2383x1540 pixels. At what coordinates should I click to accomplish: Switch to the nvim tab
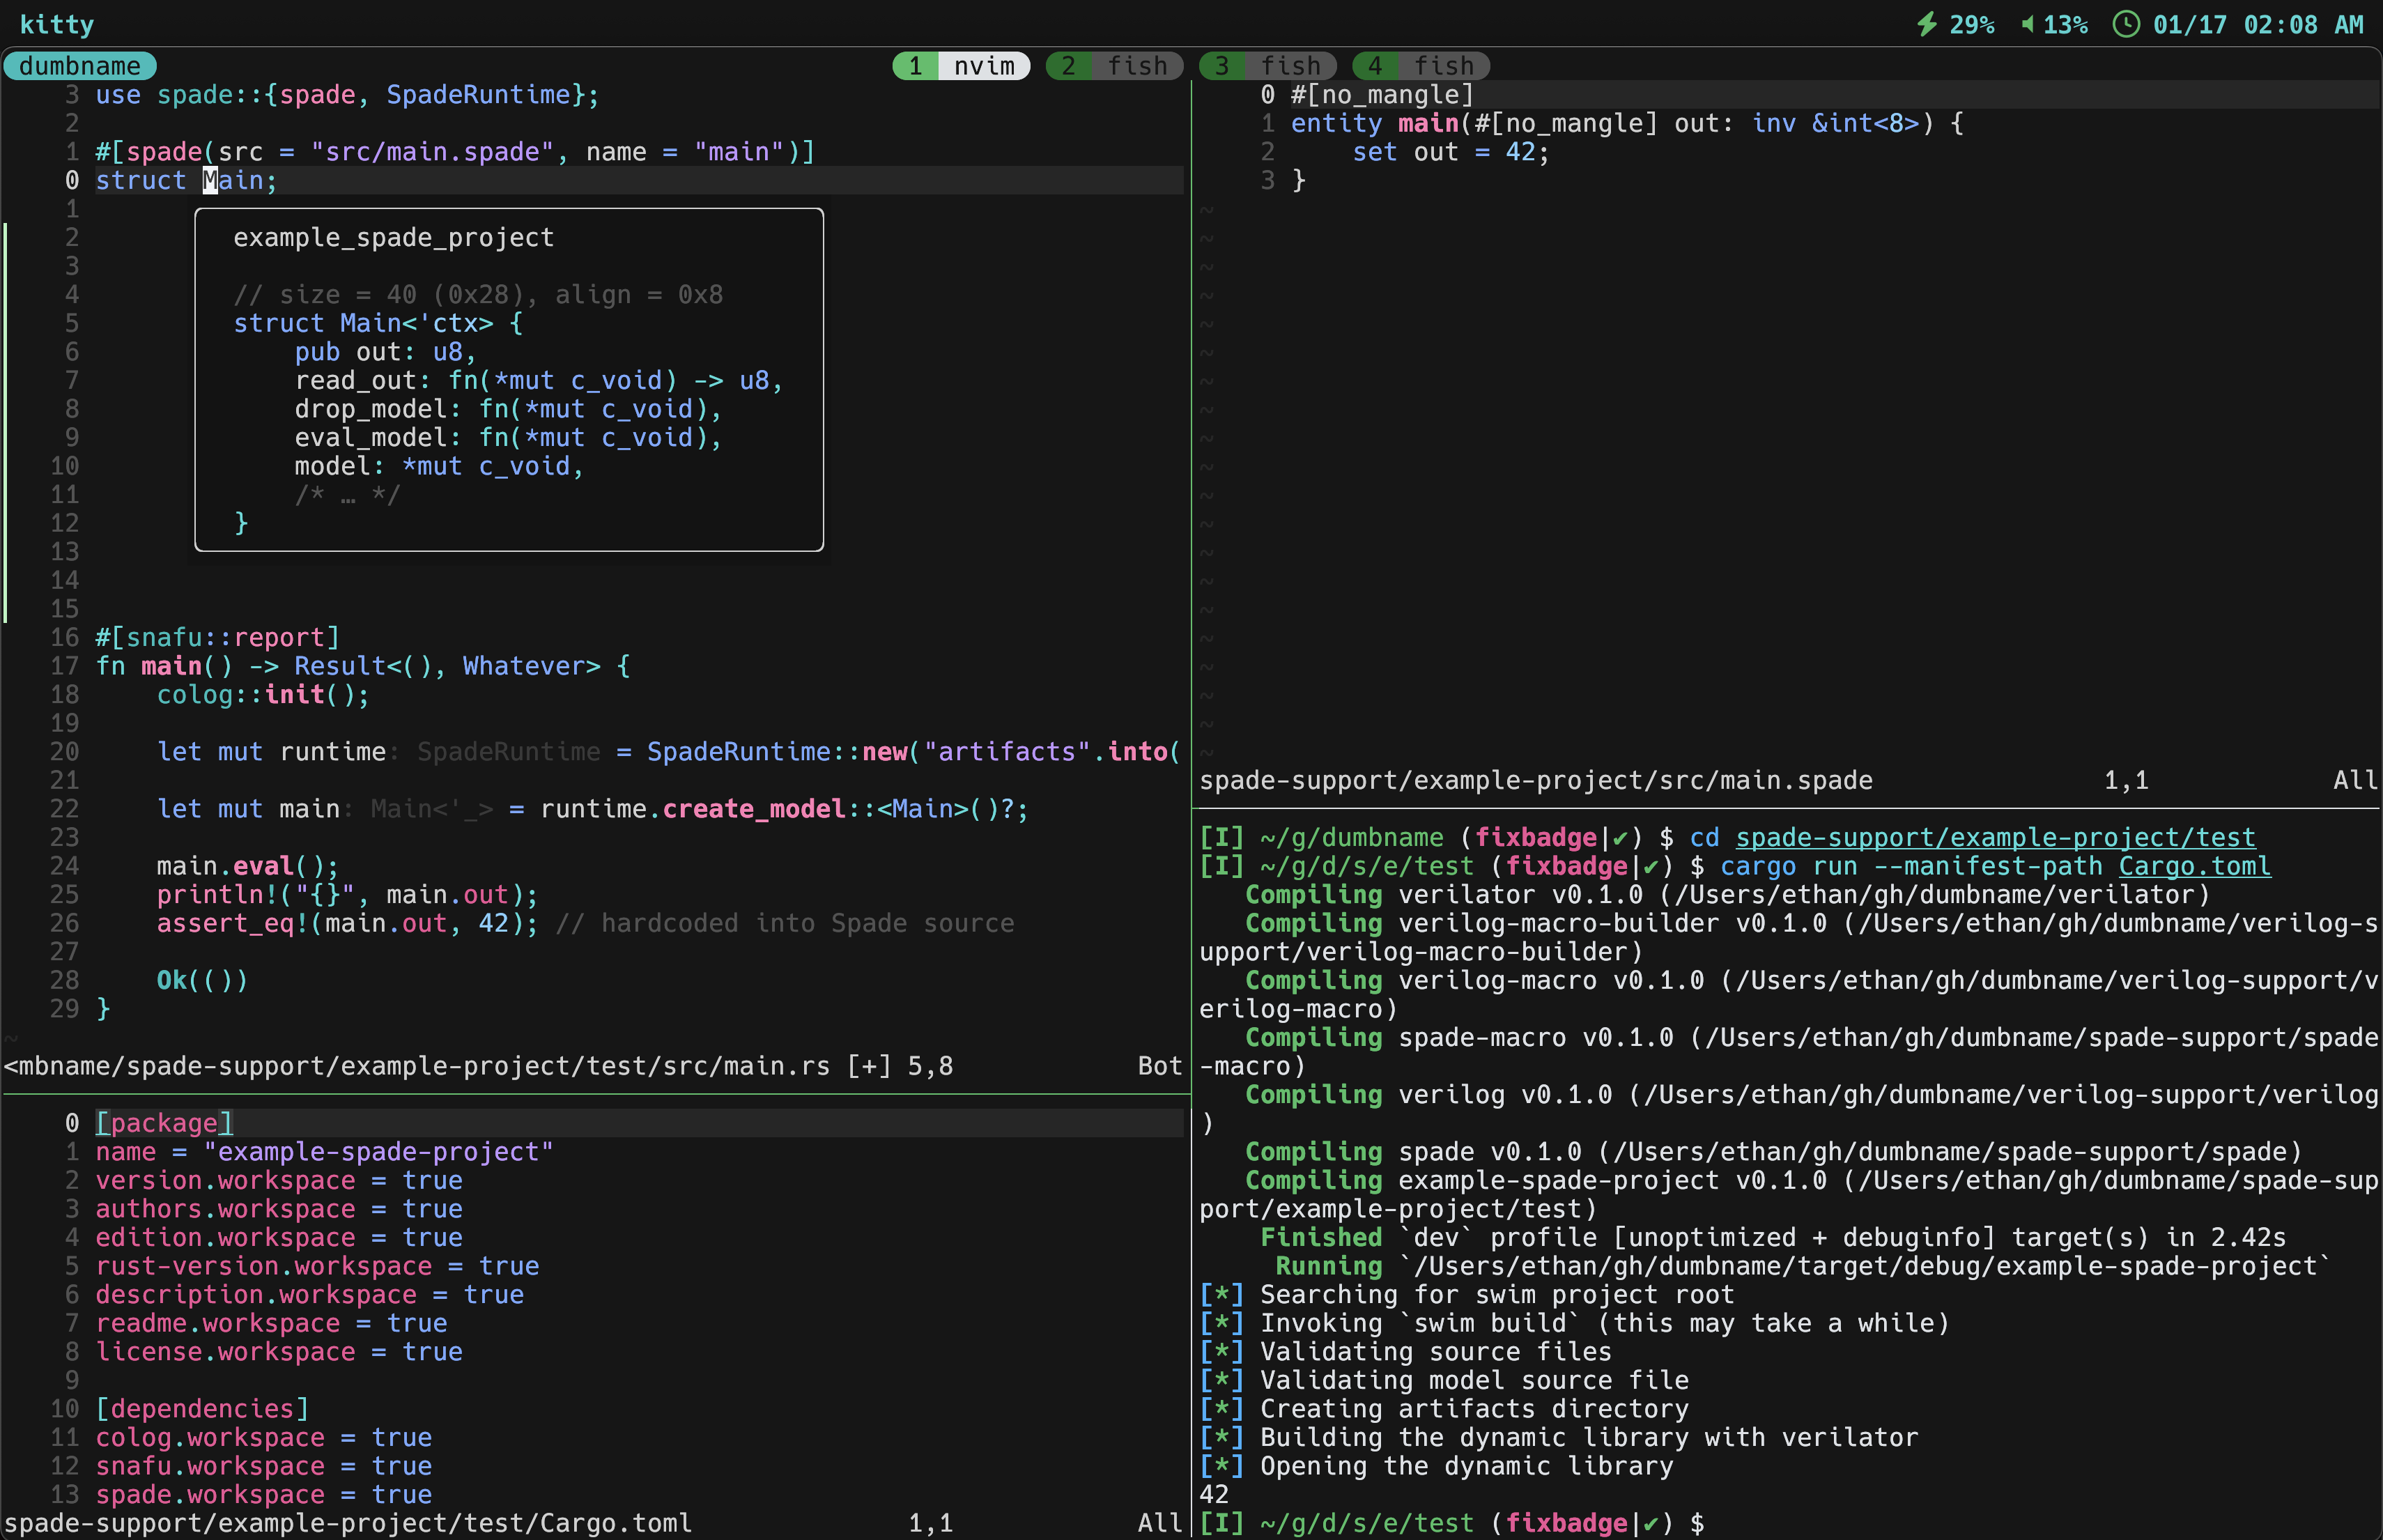[984, 66]
